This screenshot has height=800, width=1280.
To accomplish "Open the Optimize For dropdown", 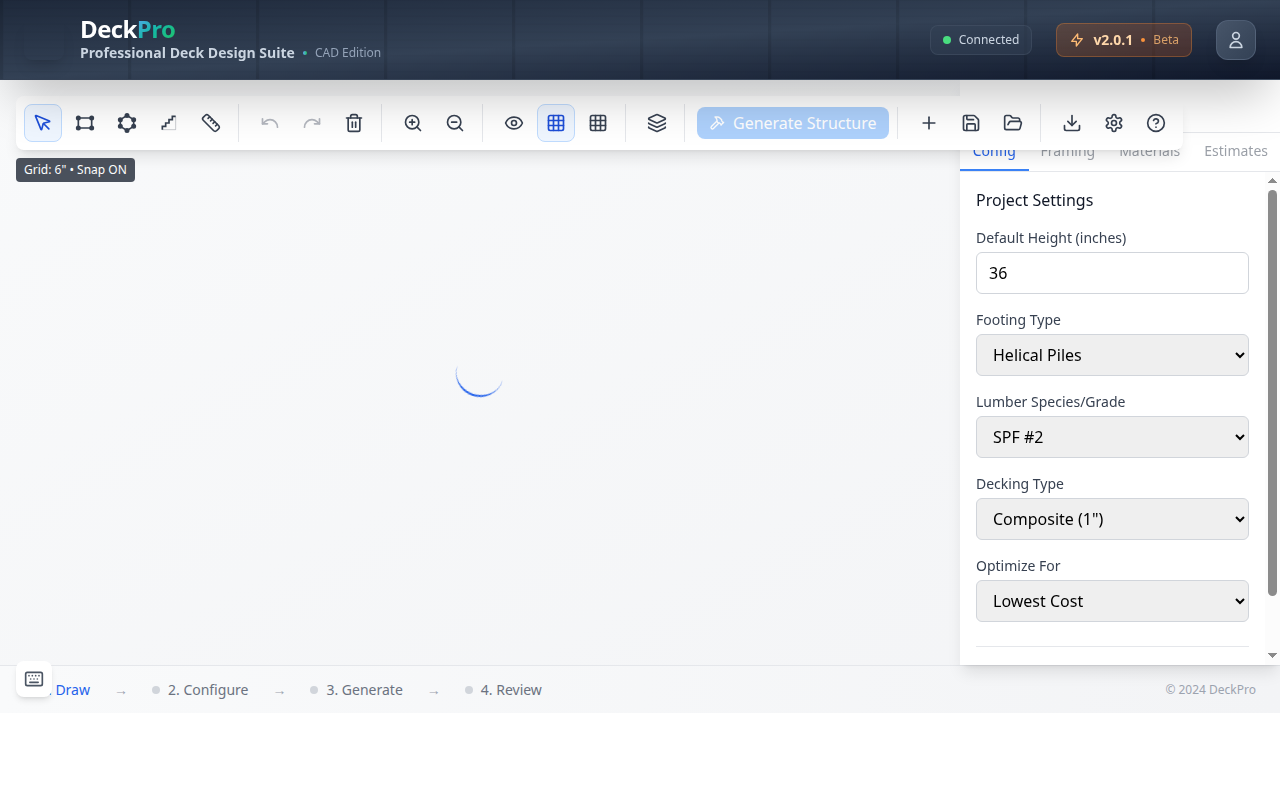I will [1112, 601].
